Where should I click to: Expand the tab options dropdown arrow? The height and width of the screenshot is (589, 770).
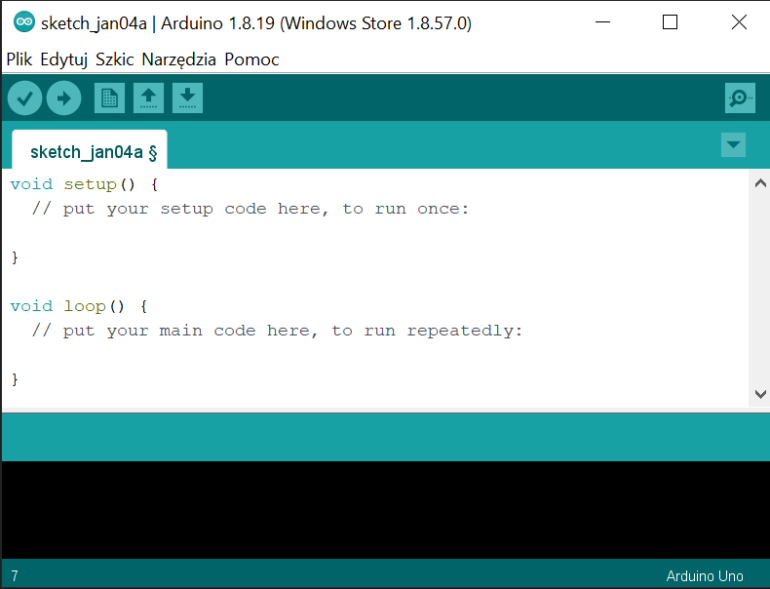(733, 145)
